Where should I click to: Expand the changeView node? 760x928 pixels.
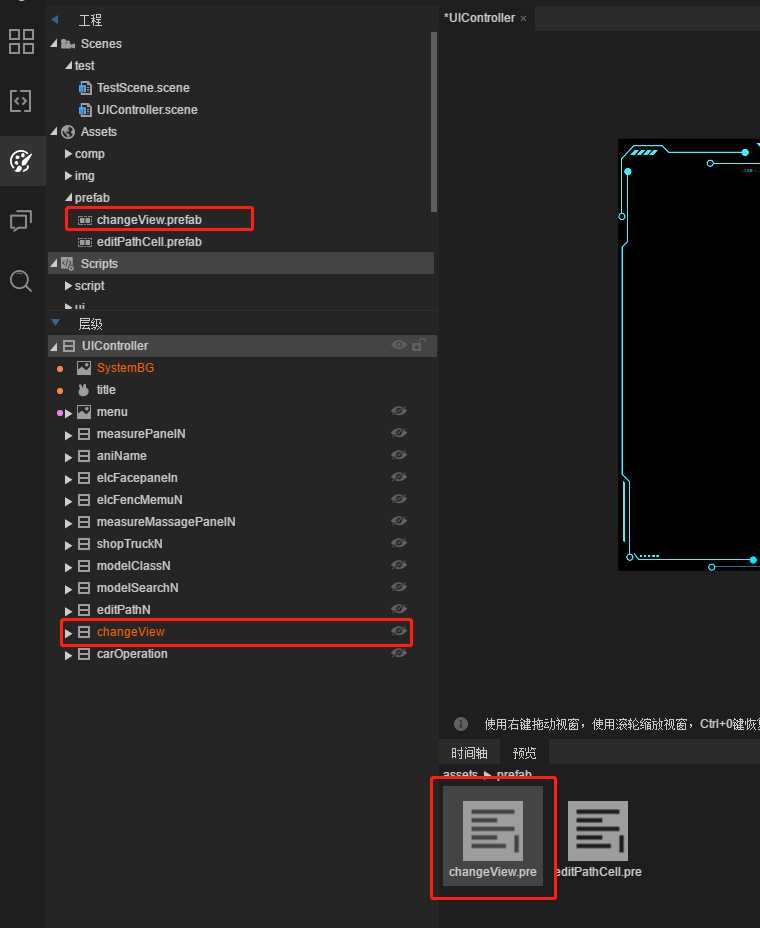[x=69, y=633]
